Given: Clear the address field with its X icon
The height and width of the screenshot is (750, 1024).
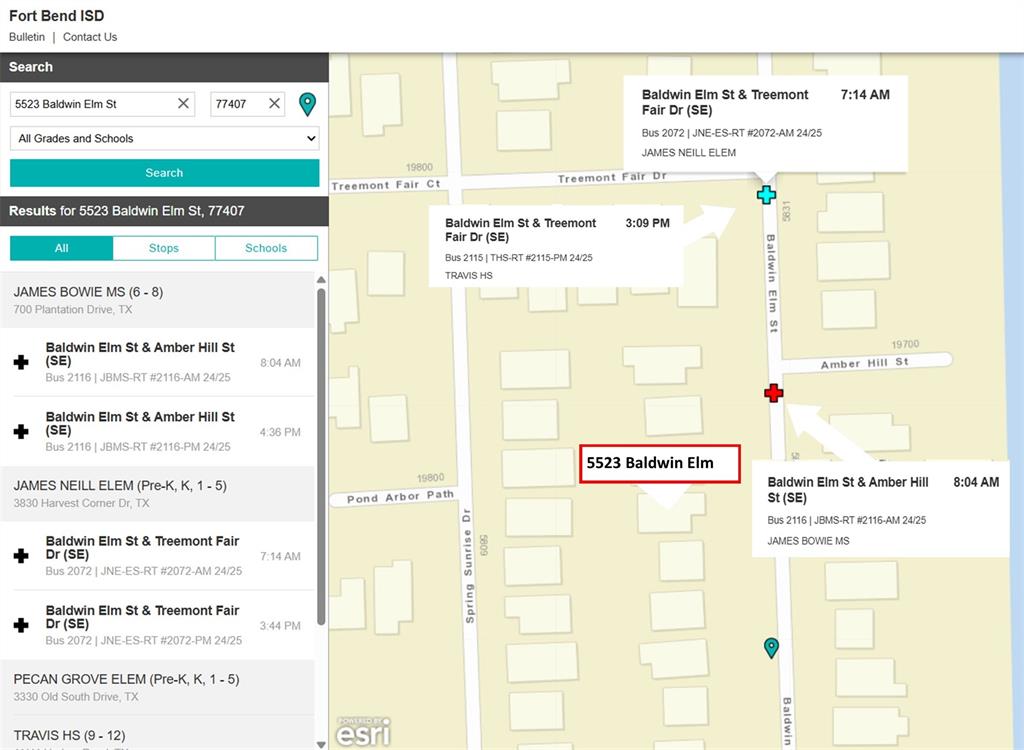Looking at the screenshot, I should point(184,103).
